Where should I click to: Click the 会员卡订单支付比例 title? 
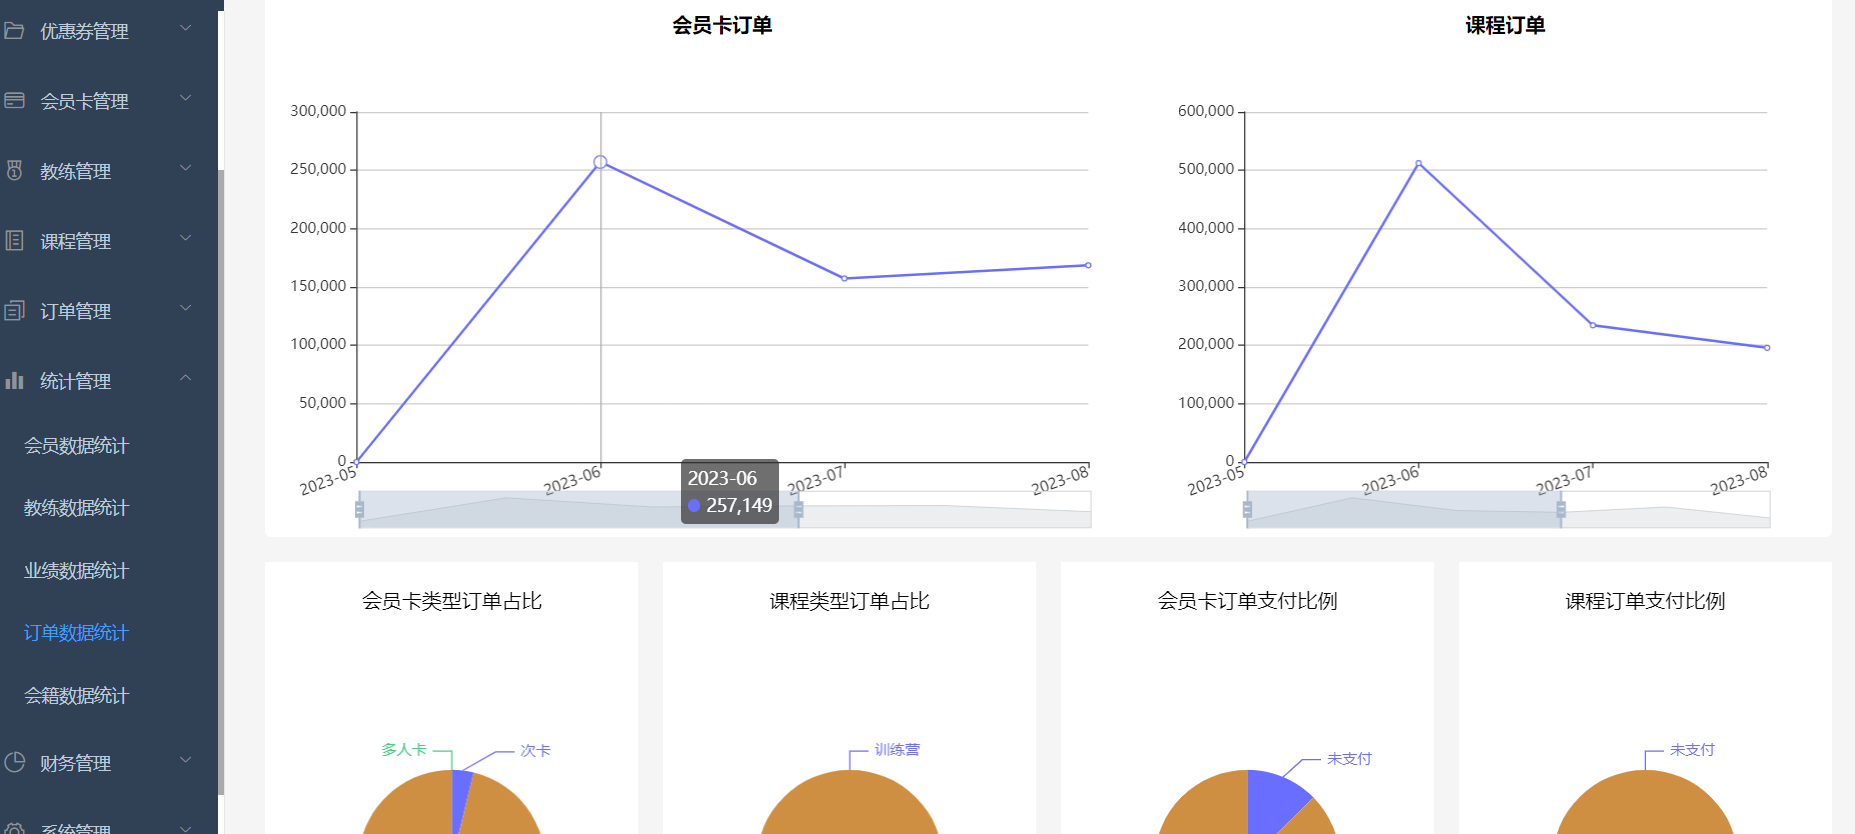click(1247, 601)
